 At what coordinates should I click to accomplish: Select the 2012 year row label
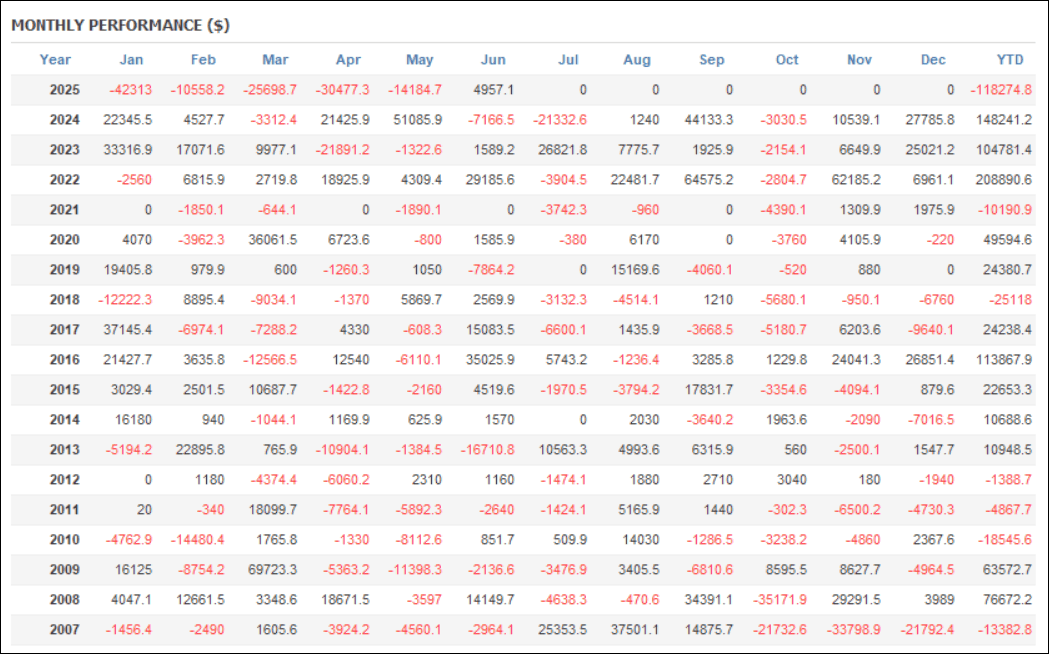click(64, 479)
